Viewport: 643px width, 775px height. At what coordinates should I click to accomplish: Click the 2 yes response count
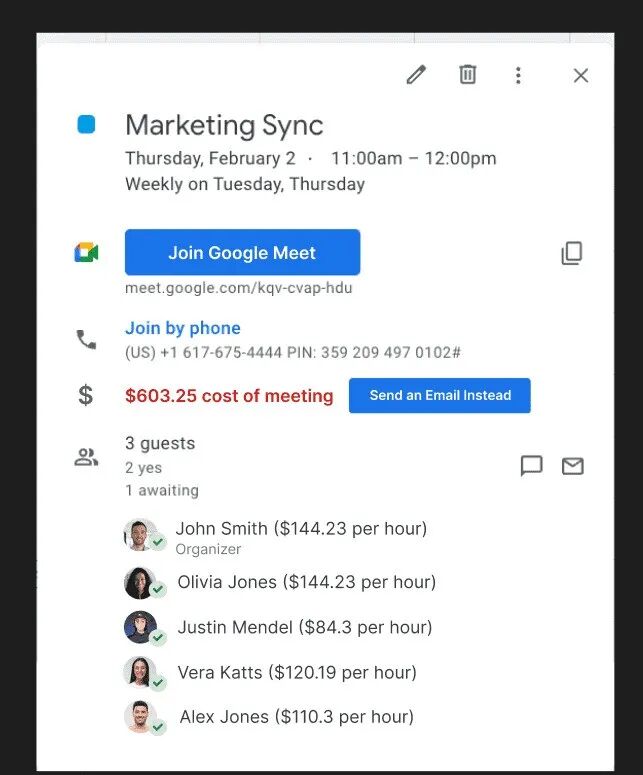click(143, 468)
